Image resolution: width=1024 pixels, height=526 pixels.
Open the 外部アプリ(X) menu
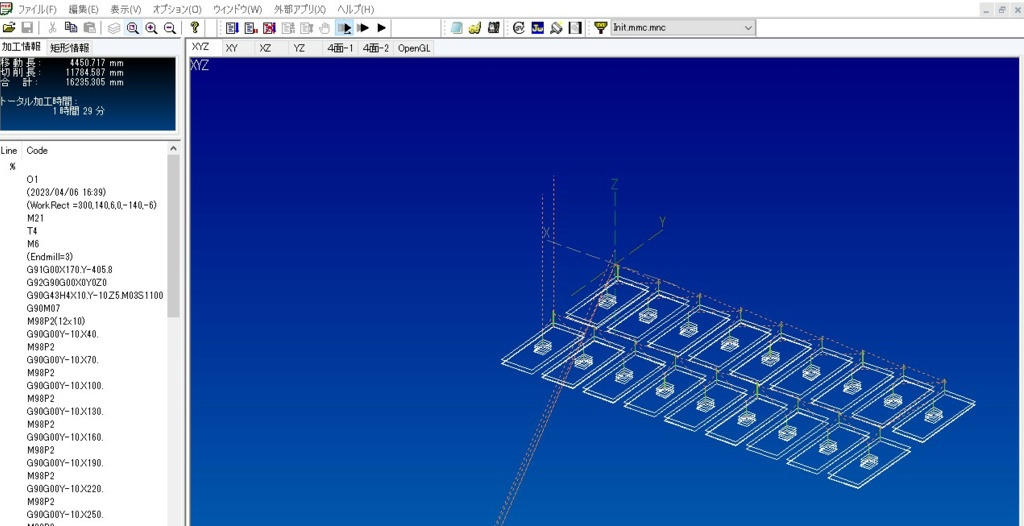[x=299, y=9]
